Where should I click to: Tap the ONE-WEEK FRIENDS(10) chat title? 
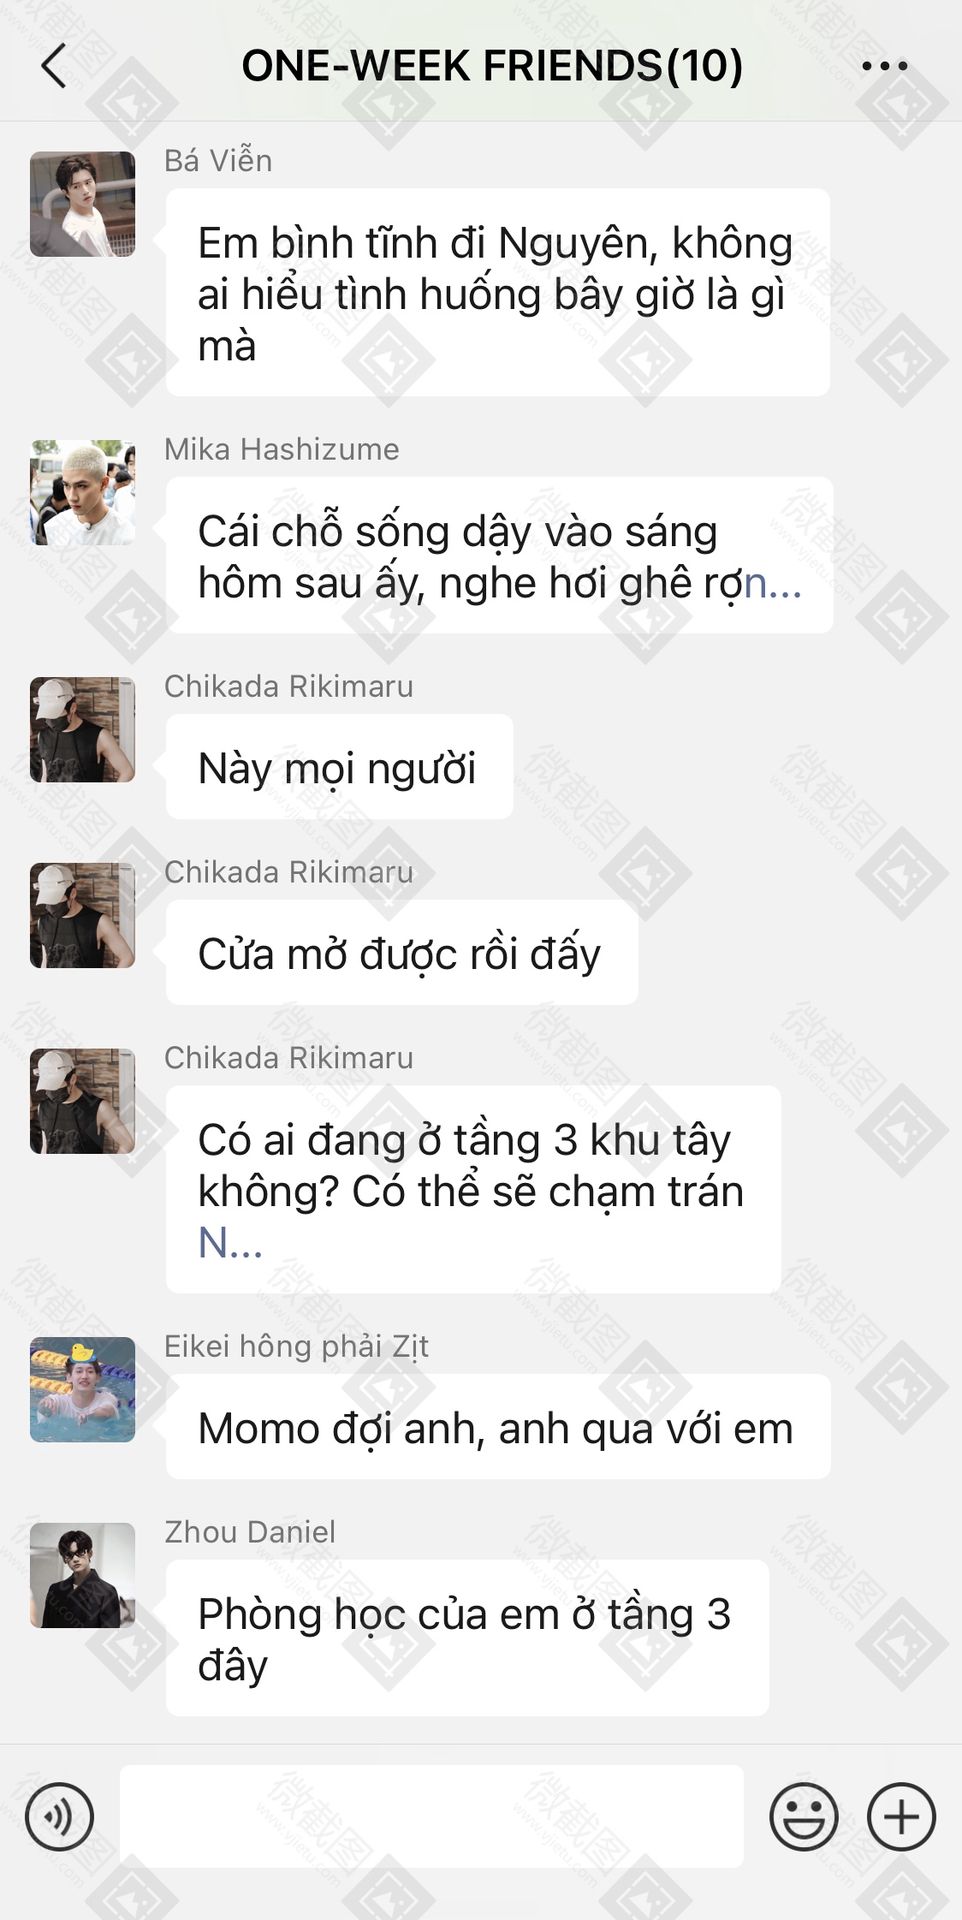[x=492, y=66]
